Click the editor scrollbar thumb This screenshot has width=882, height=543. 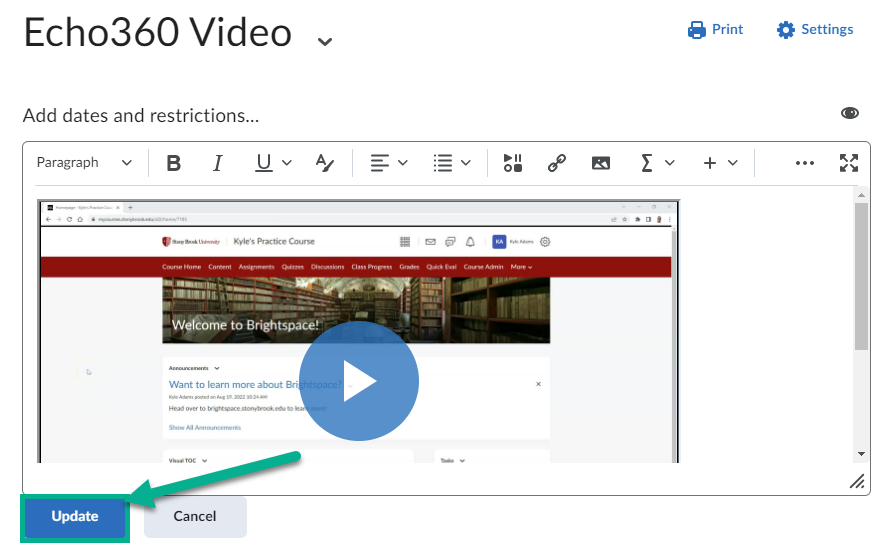click(x=861, y=276)
